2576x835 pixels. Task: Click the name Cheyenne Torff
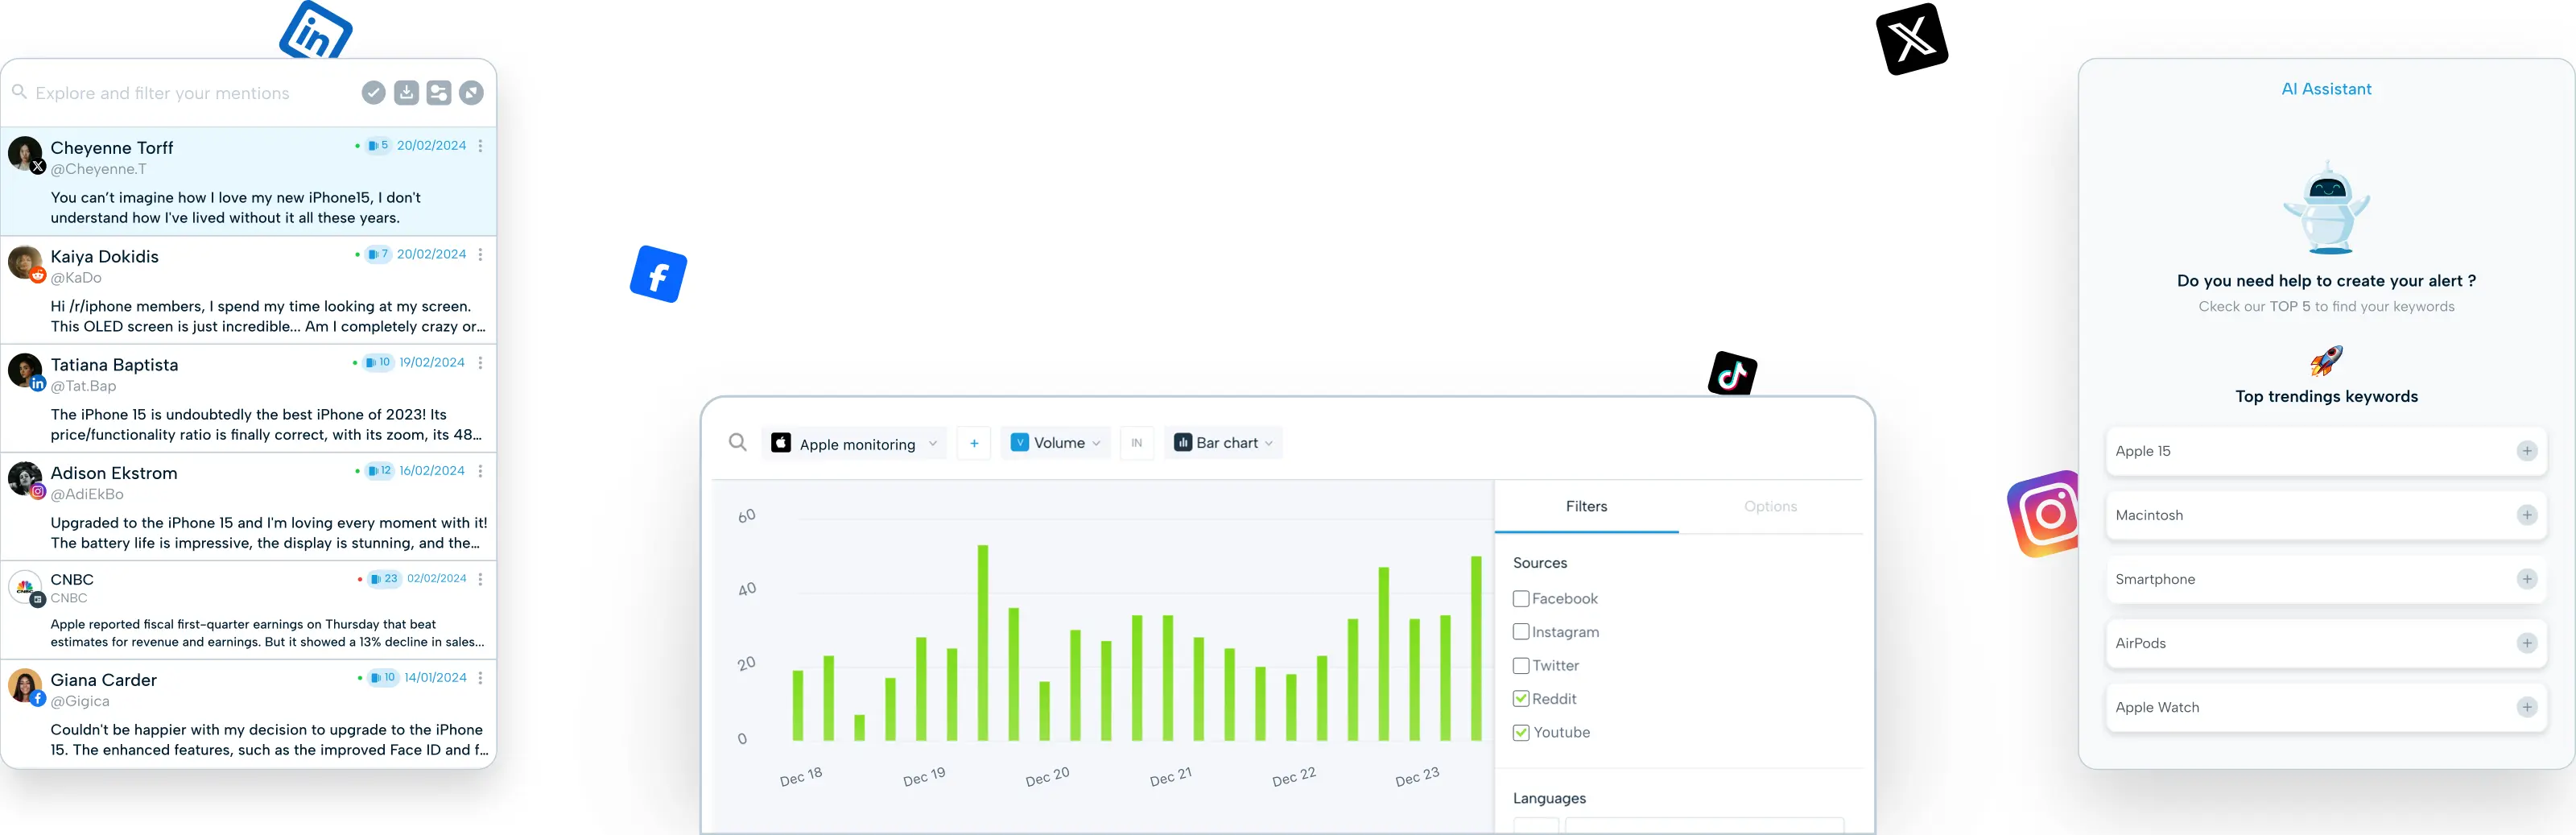(112, 148)
